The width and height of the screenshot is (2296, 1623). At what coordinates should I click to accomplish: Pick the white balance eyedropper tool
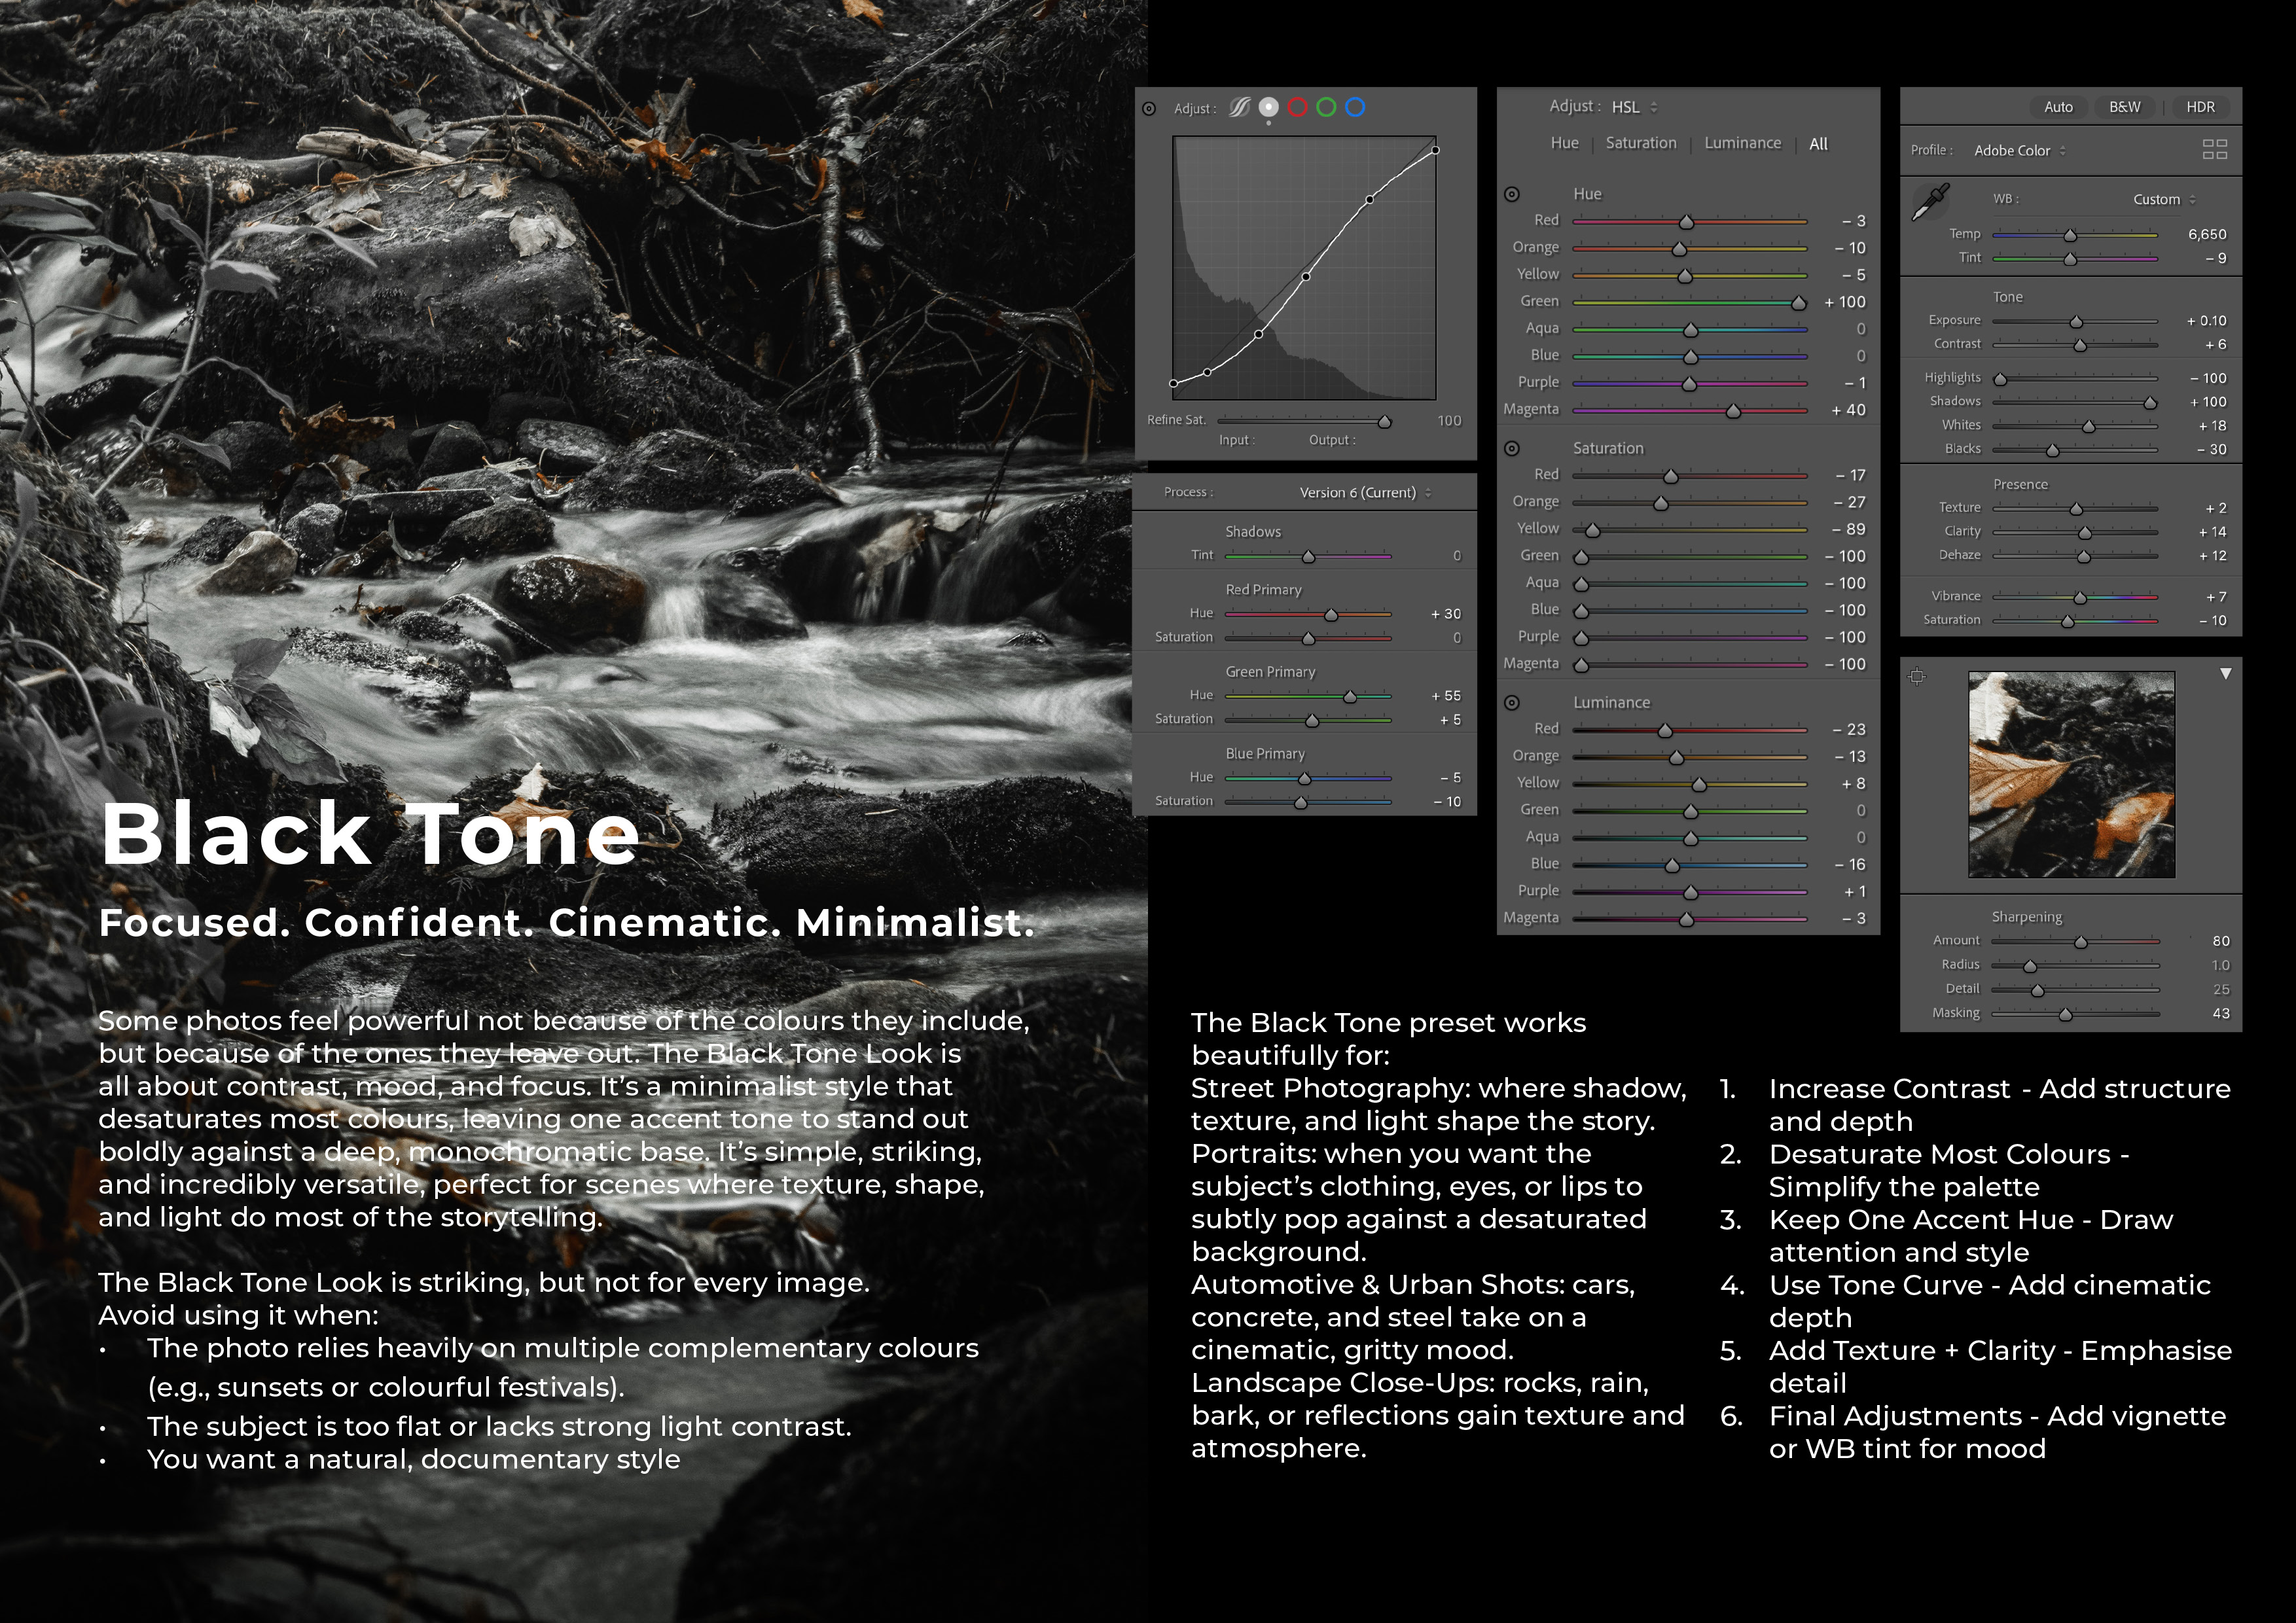pyautogui.click(x=1930, y=202)
